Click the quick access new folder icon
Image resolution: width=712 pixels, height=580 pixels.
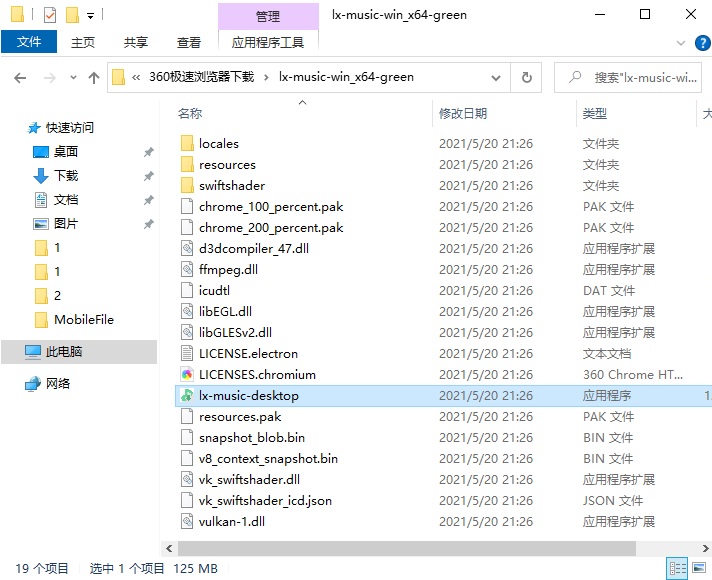(x=72, y=15)
